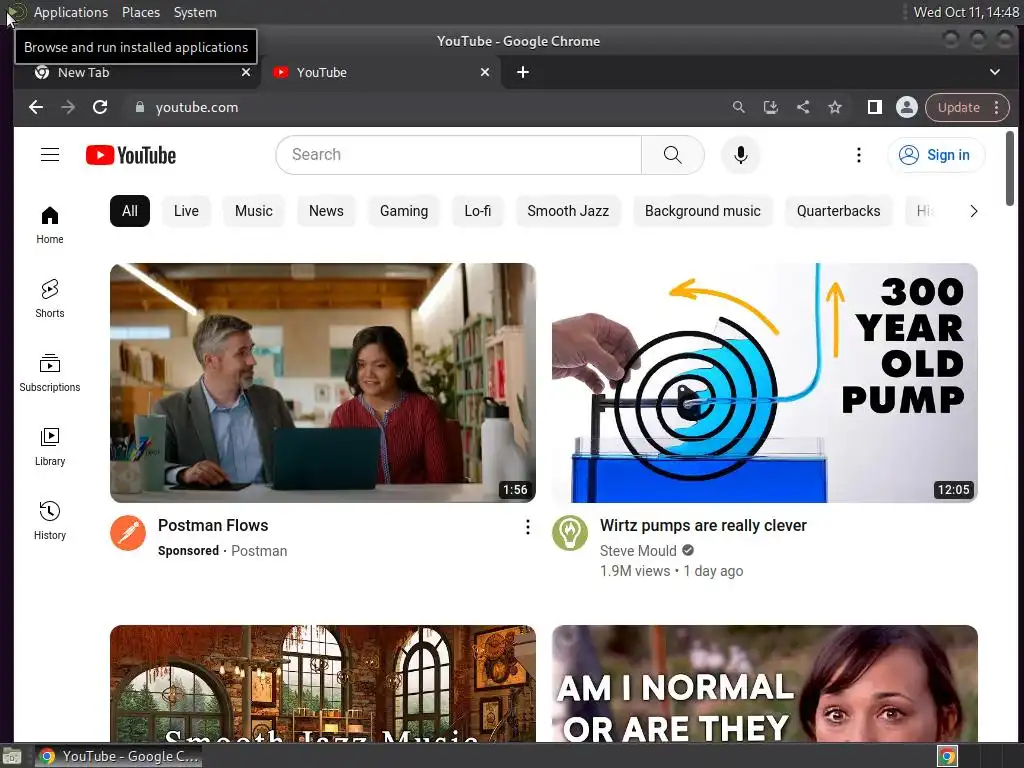Image resolution: width=1024 pixels, height=768 pixels.
Task: Select the All category chip
Action: click(x=130, y=211)
